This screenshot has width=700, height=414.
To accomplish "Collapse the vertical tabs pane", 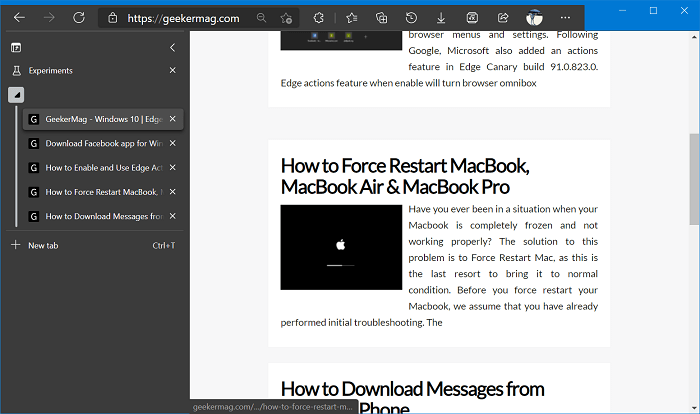I will coord(173,47).
